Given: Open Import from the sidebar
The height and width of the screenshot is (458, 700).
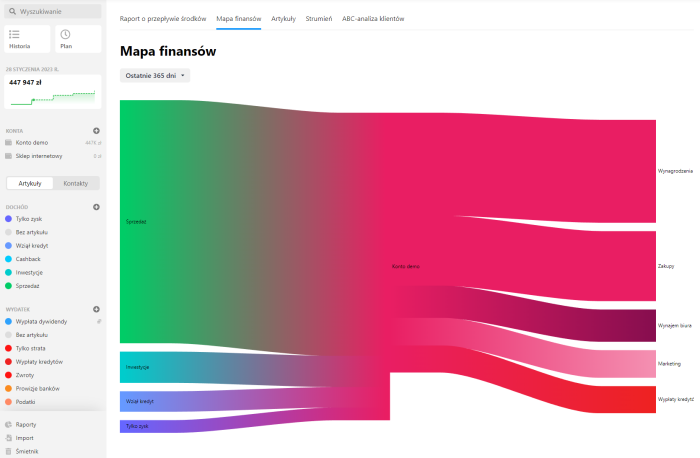Looking at the screenshot, I should (25, 437).
